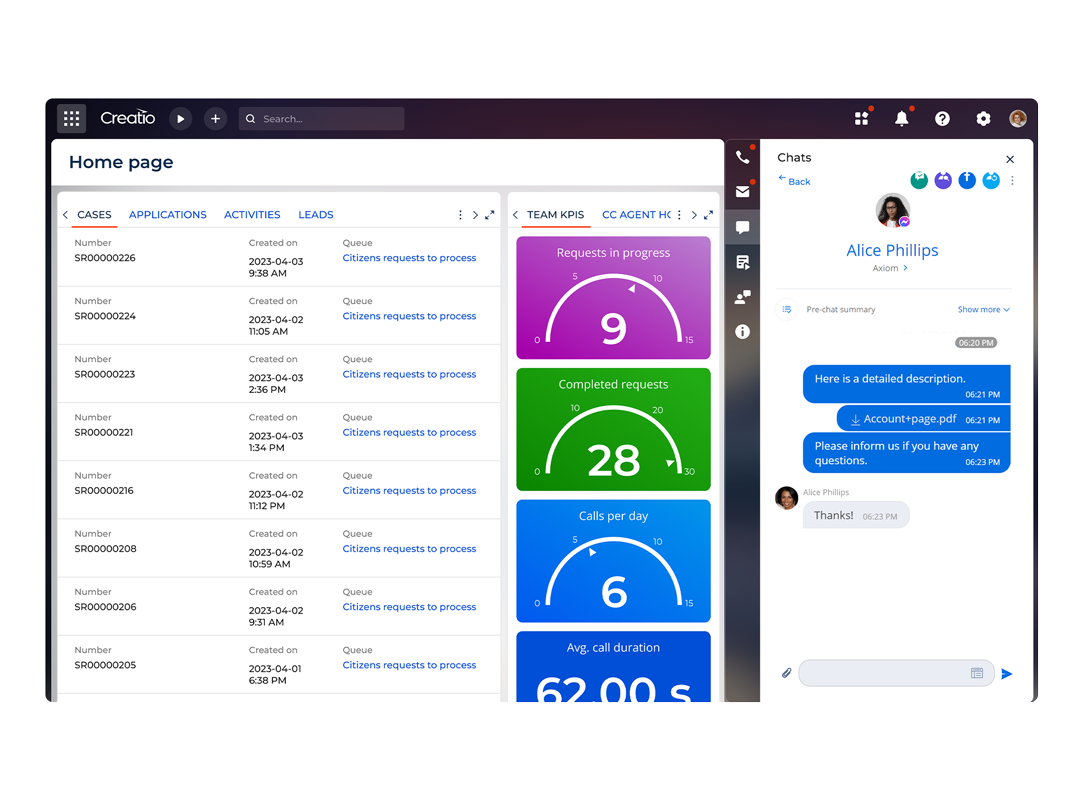Open notifications via the bell icon
This screenshot has height=800, width=1082.
click(x=901, y=118)
